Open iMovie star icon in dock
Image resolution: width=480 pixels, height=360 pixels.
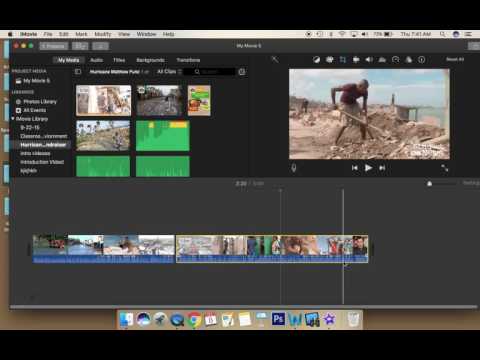pos(329,319)
